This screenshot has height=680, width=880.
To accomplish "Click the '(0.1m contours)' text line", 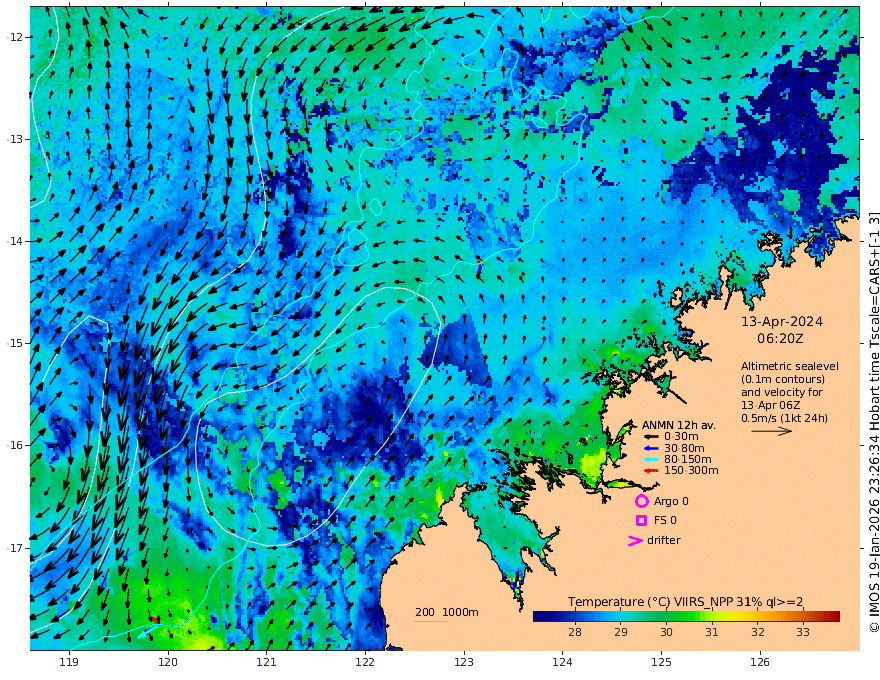I will pos(783,379).
